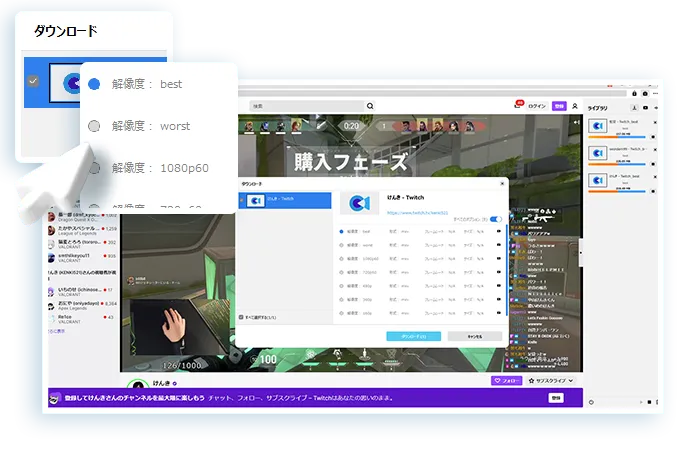Select the 360p resolution radio in the dialog
Viewport: 684px width, 449px height.
[341, 300]
